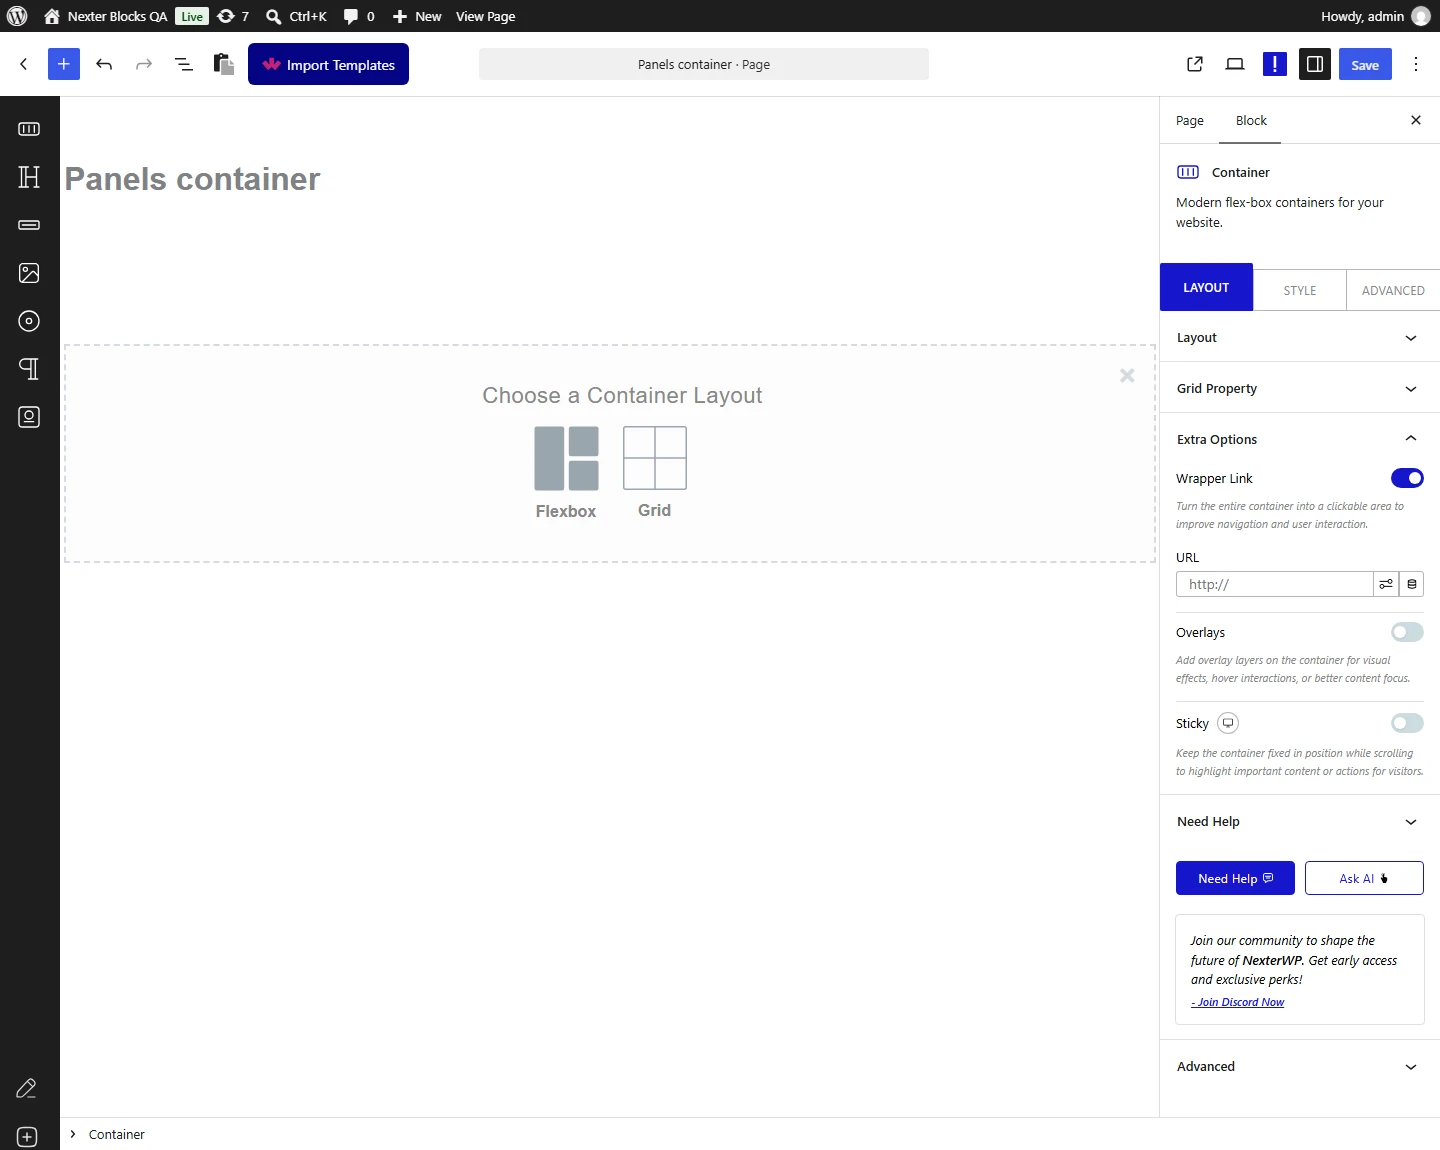Click the add plus box icon at bottom left
Screen dimensions: 1440x1150
[27, 1137]
